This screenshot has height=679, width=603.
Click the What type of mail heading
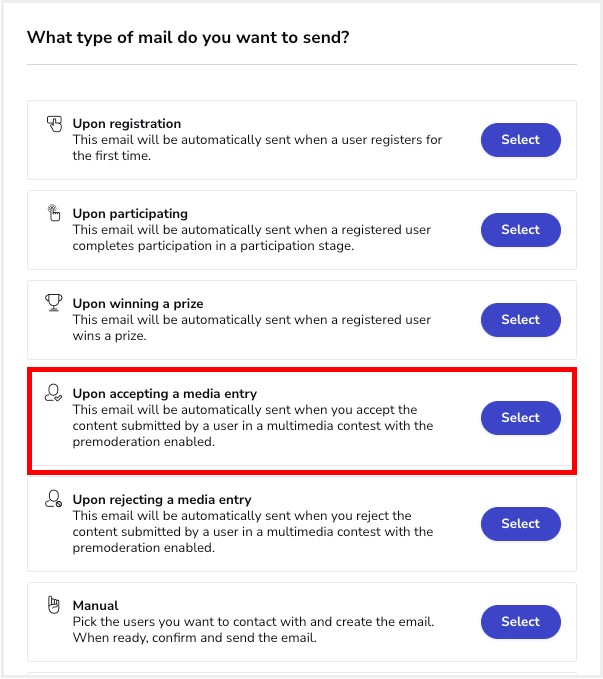point(188,38)
